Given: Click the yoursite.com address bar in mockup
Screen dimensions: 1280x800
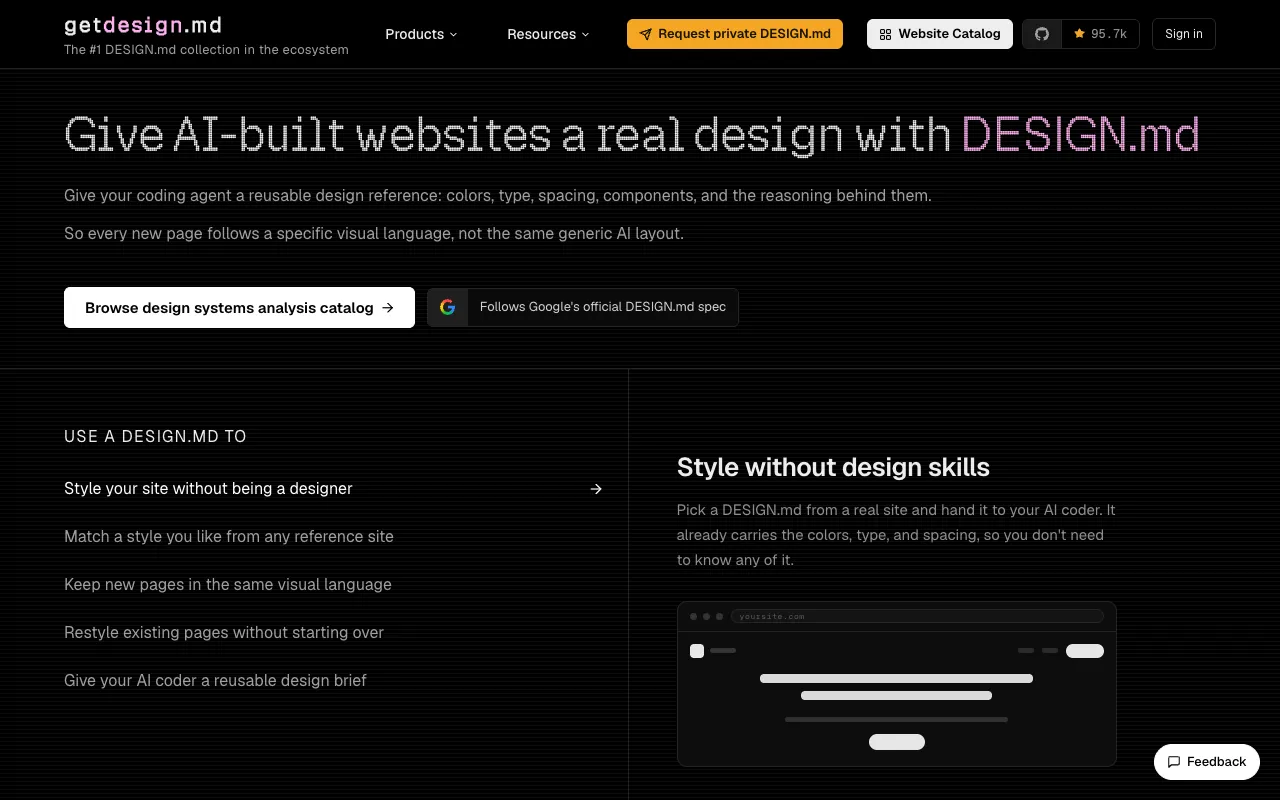Looking at the screenshot, I should 917,616.
